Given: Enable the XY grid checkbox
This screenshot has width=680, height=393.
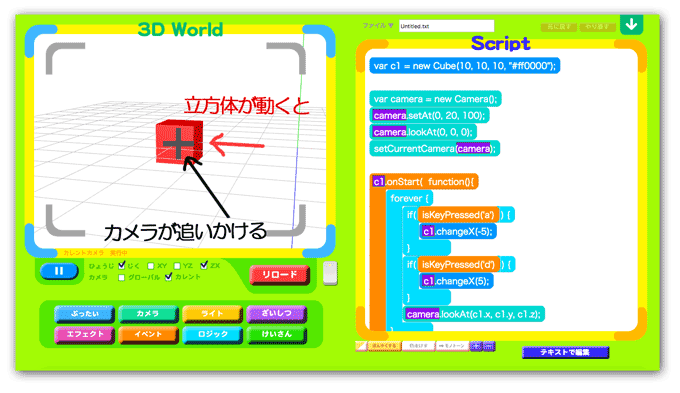Looking at the screenshot, I should click(150, 266).
